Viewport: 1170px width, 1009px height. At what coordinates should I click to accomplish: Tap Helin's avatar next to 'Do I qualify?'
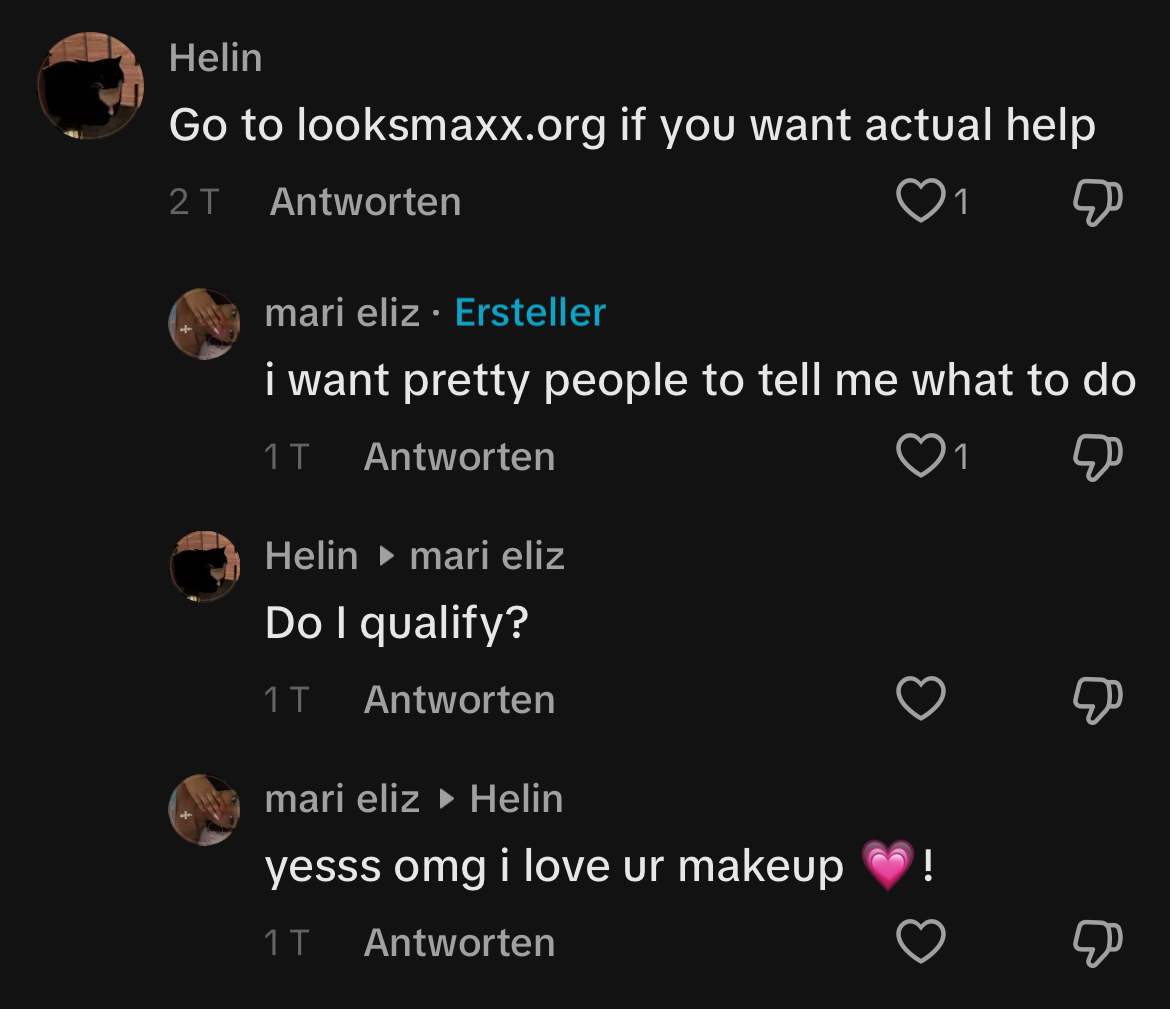(x=205, y=567)
